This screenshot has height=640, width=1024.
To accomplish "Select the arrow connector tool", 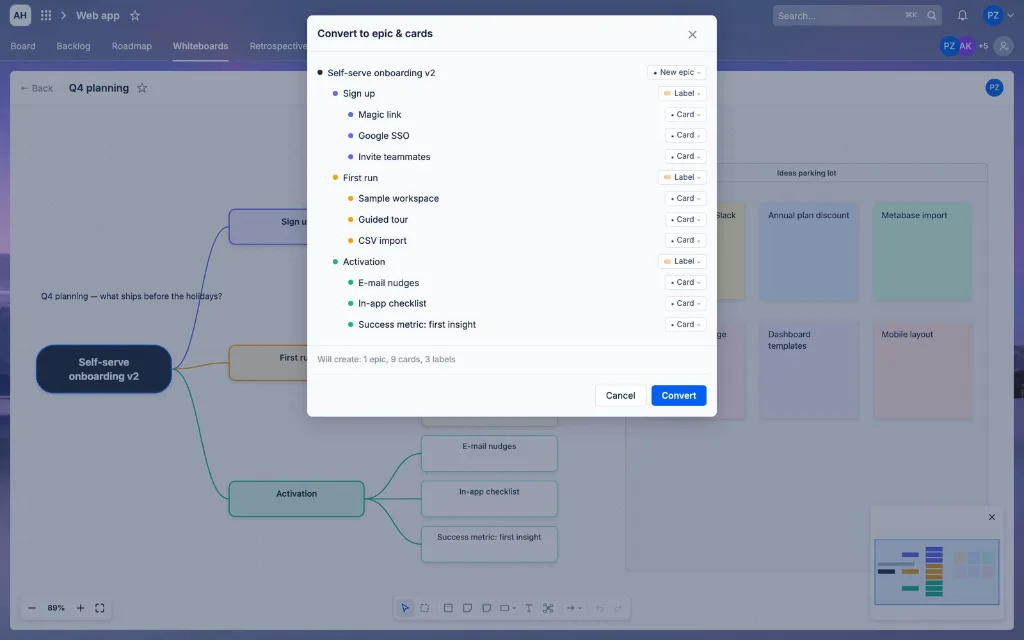I will click(x=573, y=608).
